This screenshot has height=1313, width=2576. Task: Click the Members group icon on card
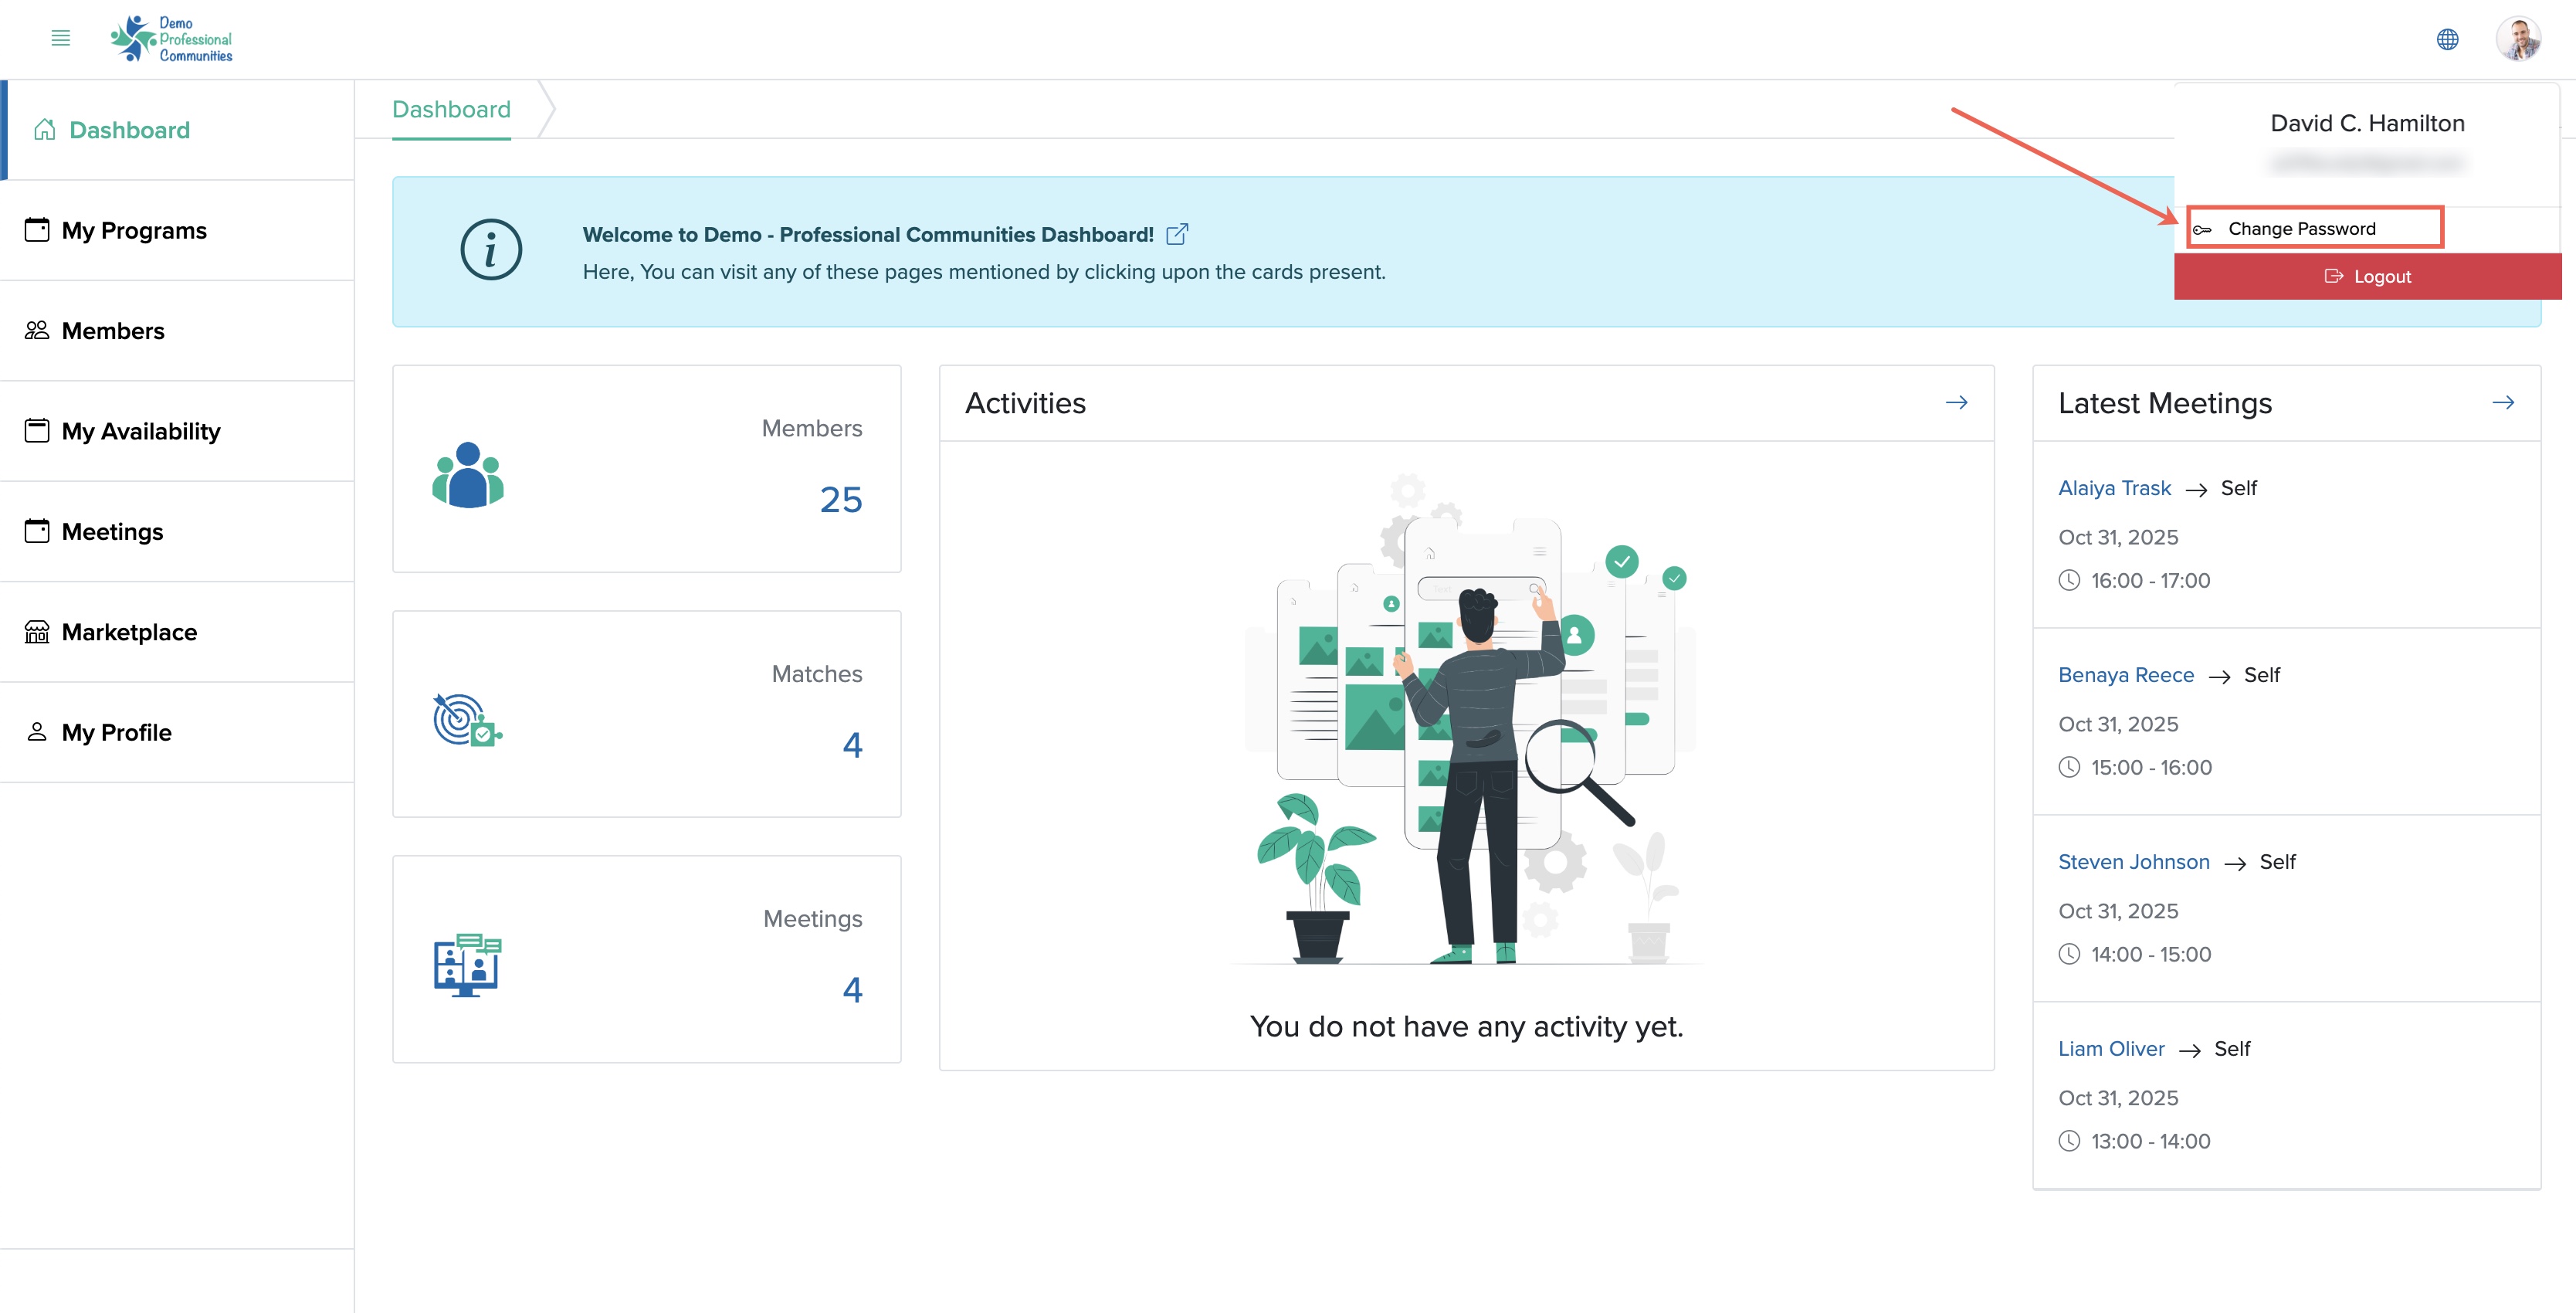(468, 475)
